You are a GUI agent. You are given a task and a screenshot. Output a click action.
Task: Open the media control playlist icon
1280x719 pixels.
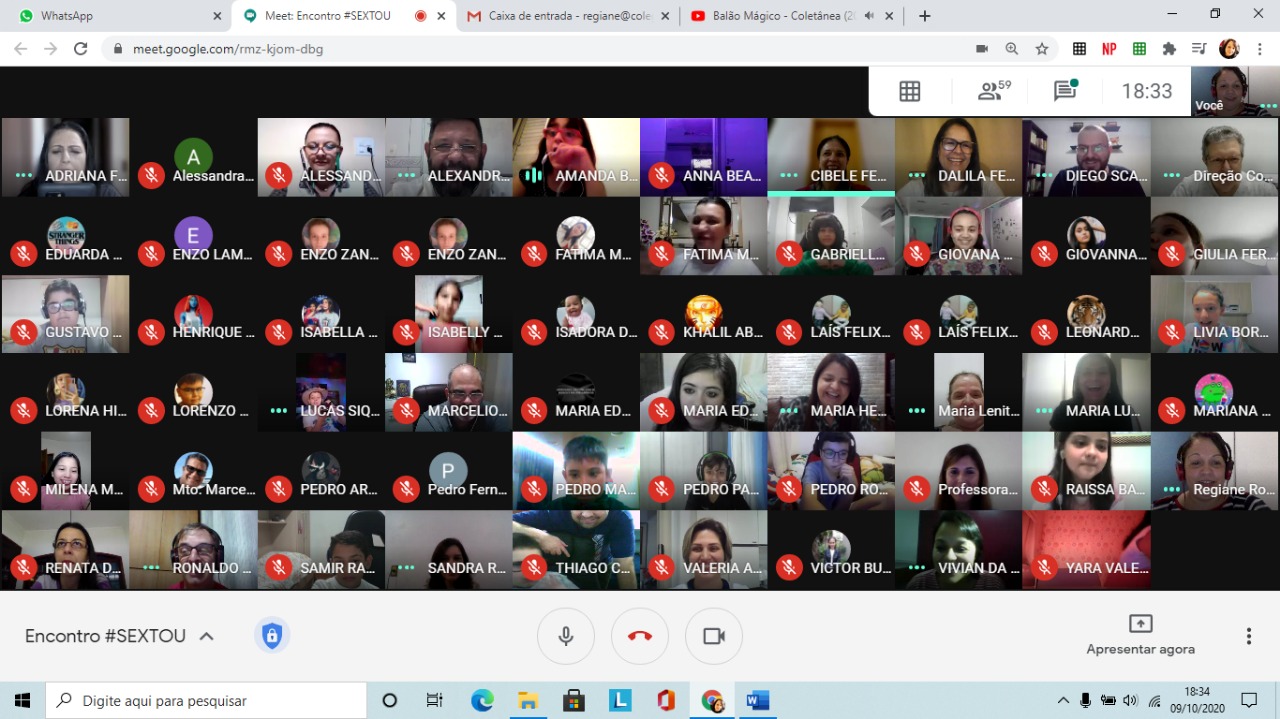click(1199, 49)
